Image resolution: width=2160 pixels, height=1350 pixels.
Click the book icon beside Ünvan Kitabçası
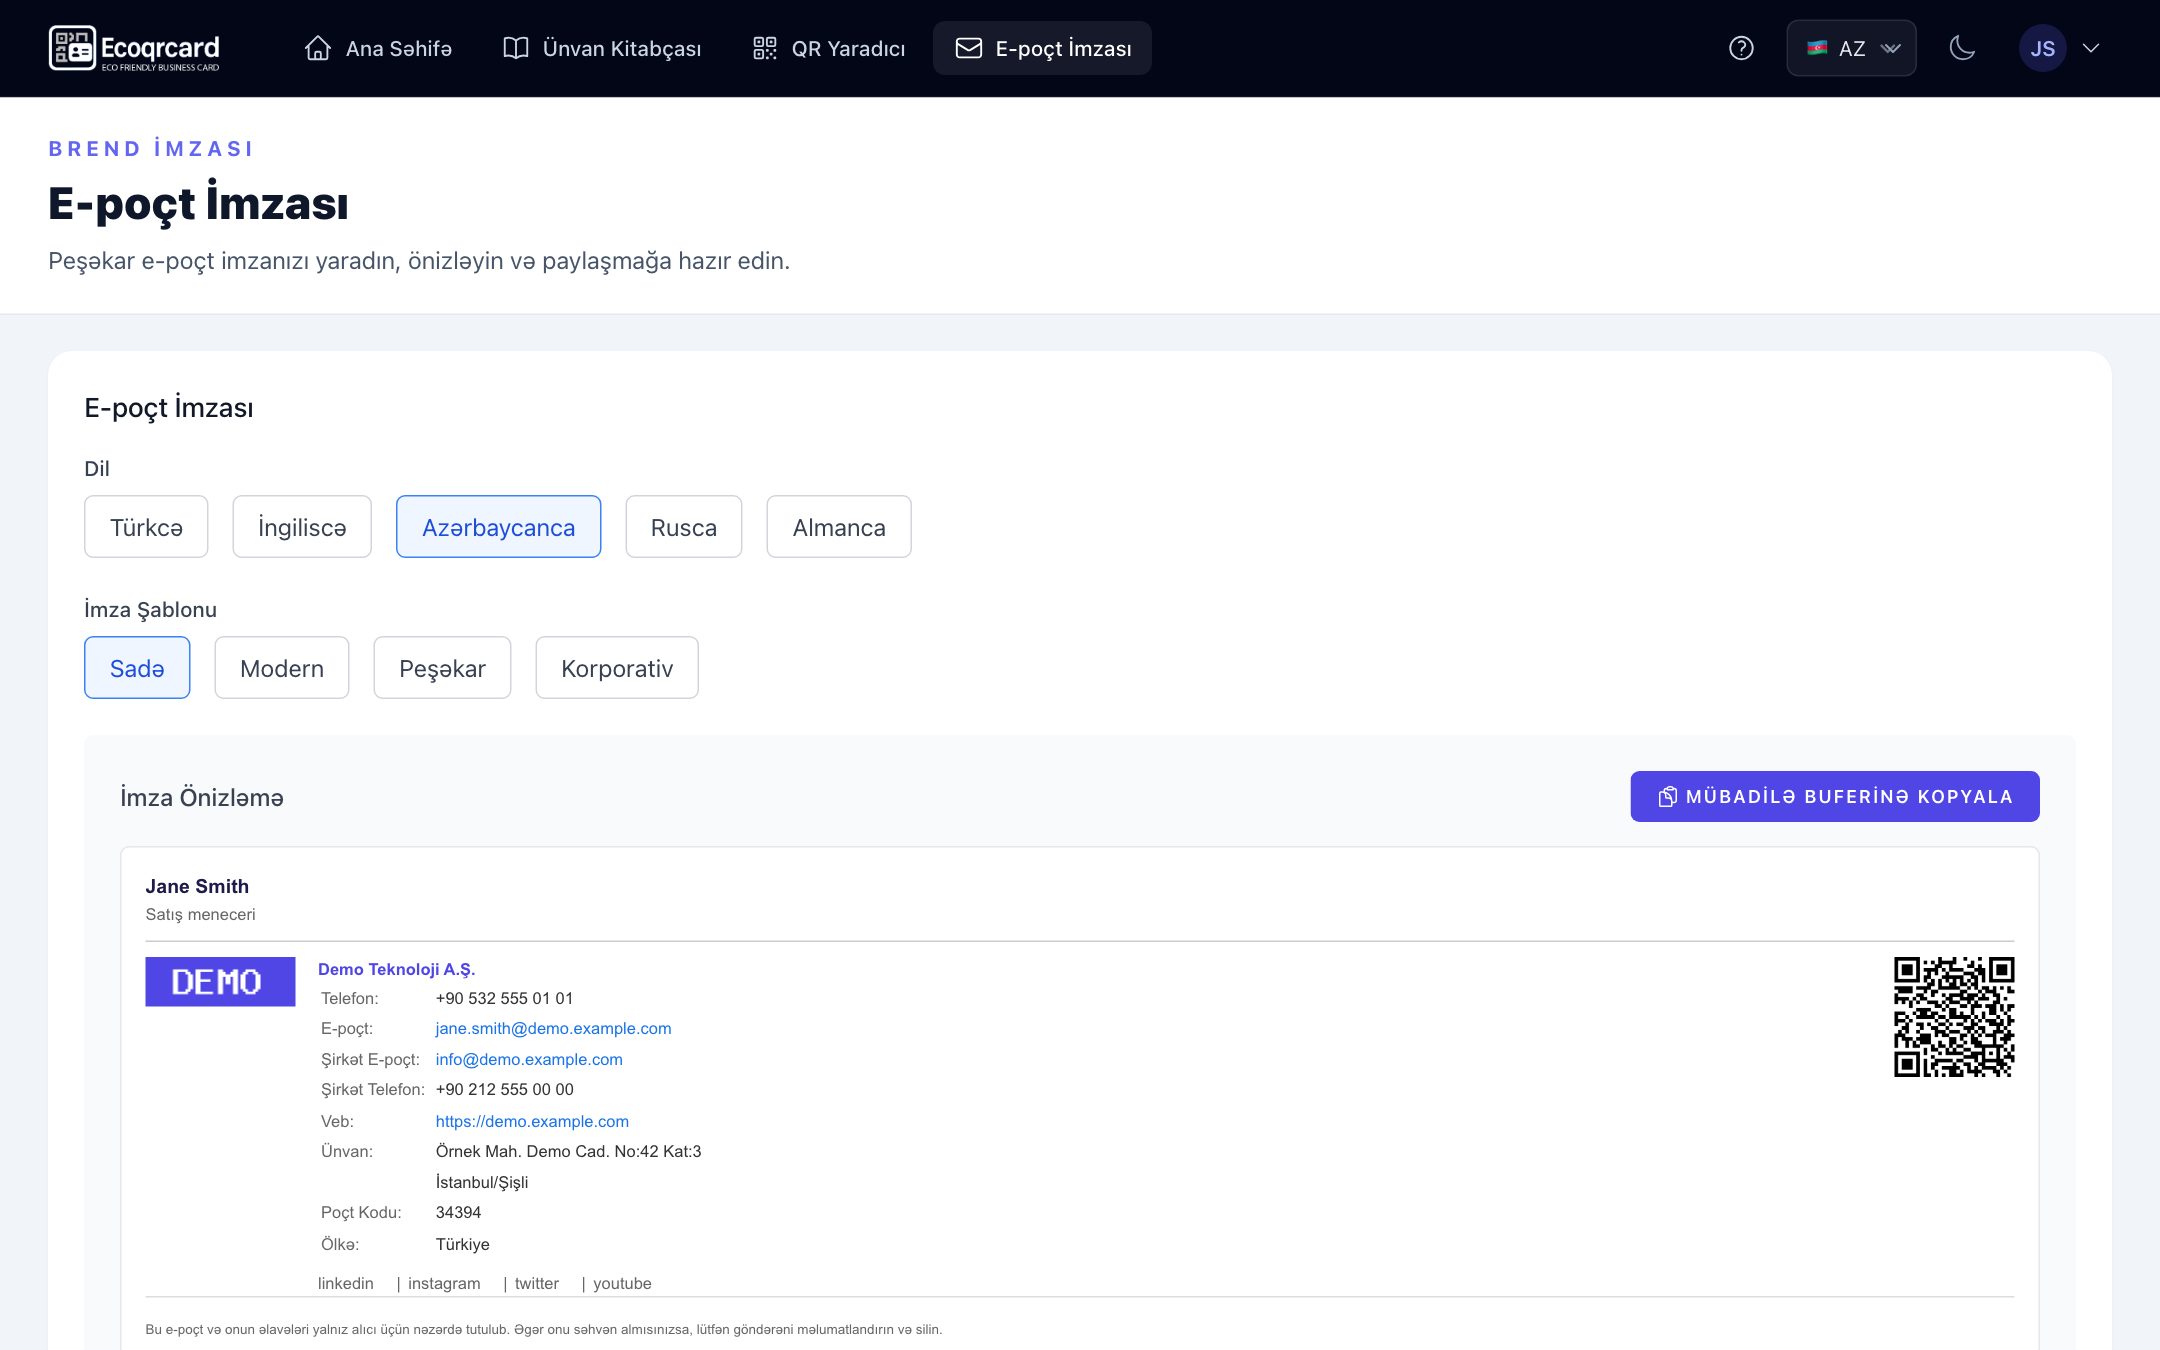[x=515, y=48]
